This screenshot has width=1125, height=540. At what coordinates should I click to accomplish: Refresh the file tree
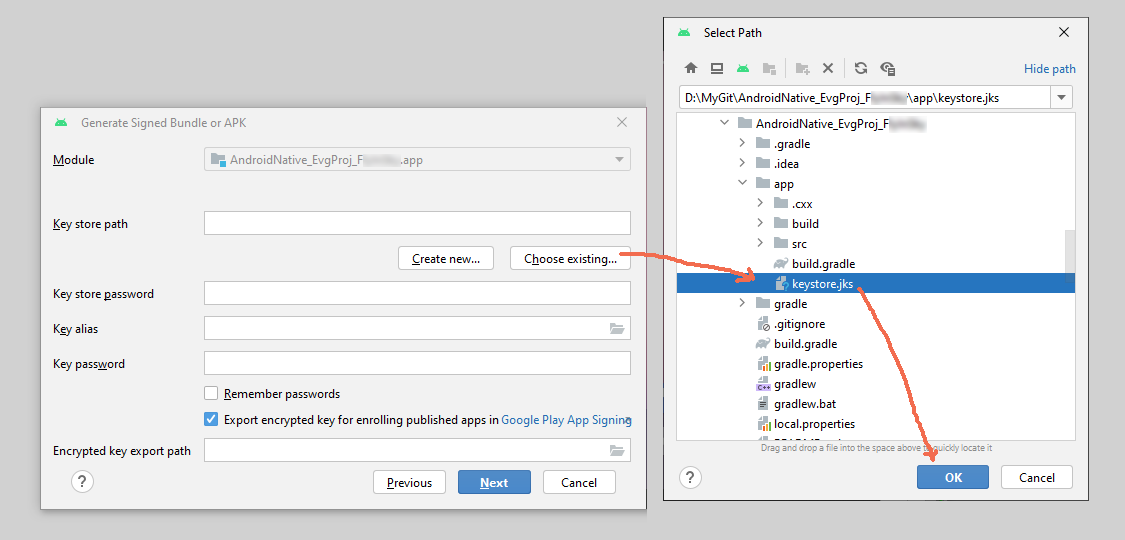point(860,68)
